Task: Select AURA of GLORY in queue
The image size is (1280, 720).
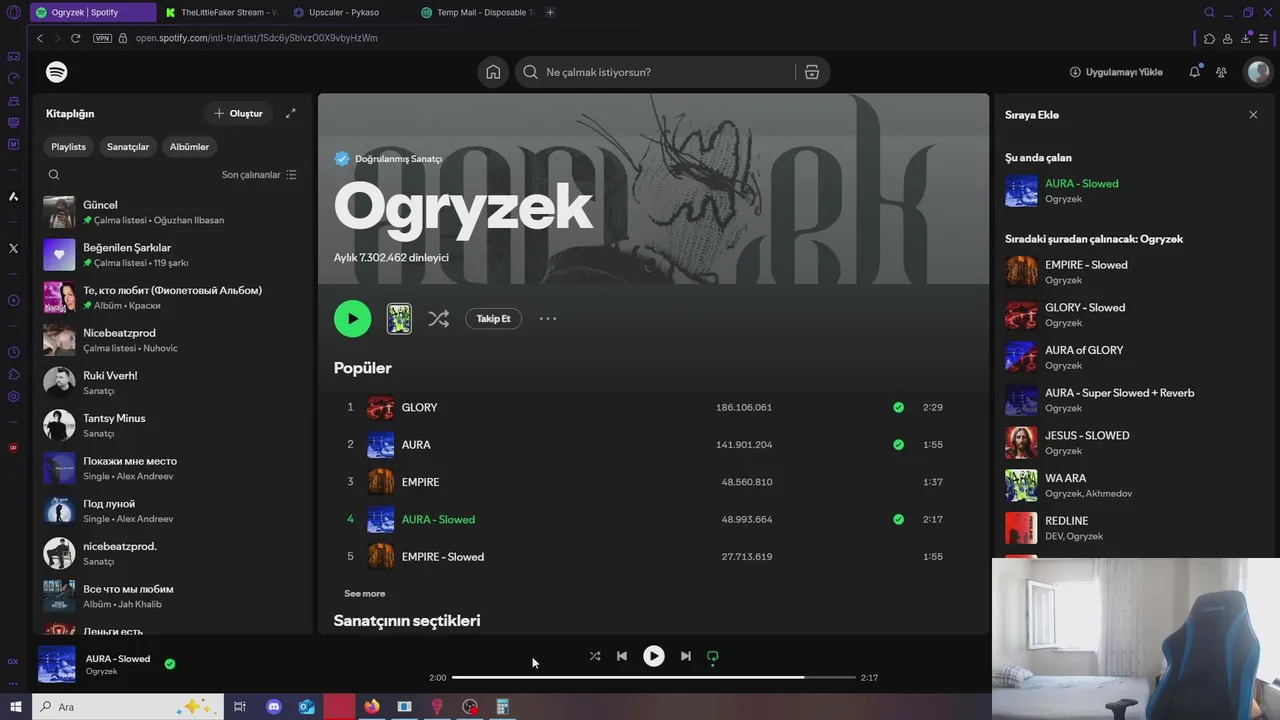Action: point(1134,357)
